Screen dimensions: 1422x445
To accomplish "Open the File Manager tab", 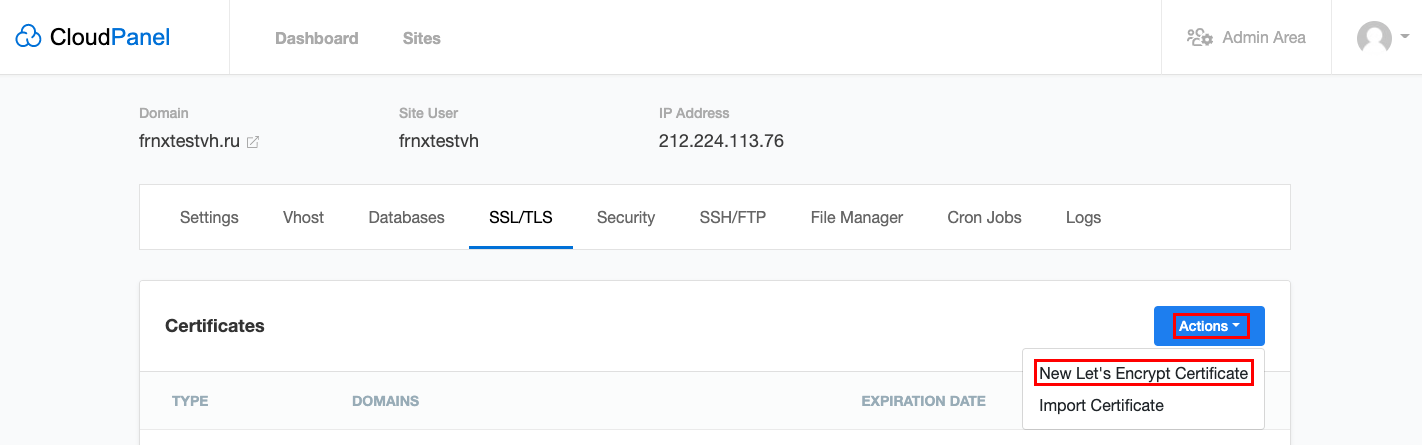I will 857,217.
